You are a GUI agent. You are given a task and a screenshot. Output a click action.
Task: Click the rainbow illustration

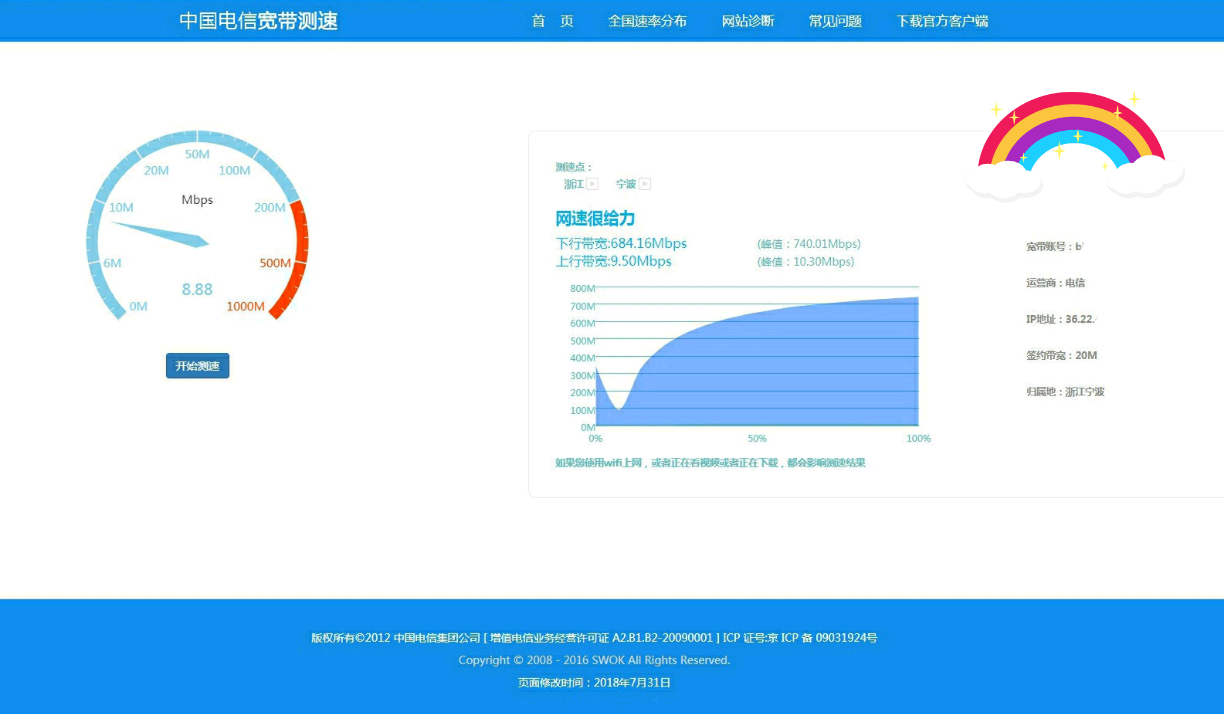pos(1075,145)
